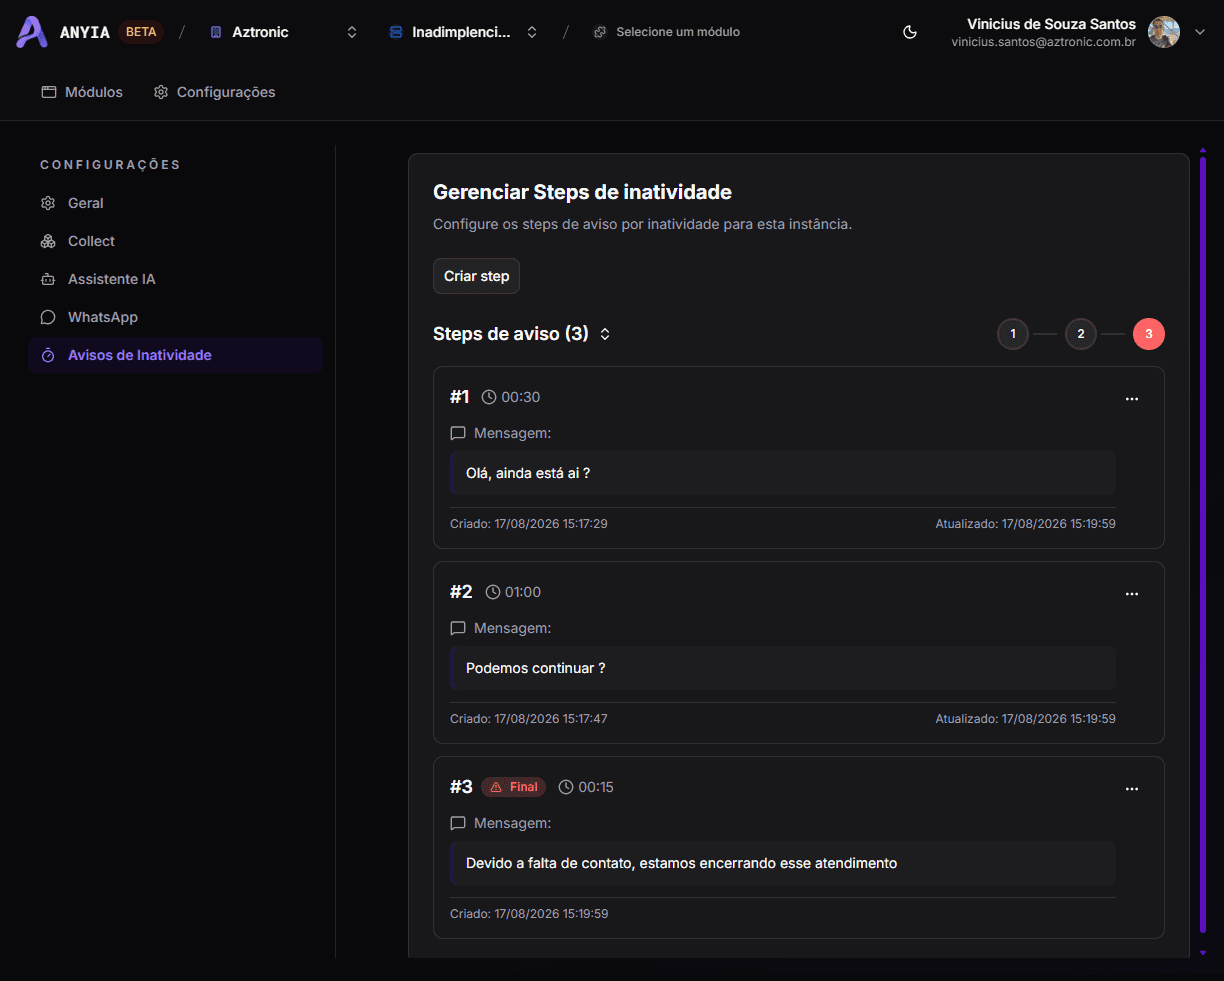
Task: Switch to the Configurações tab
Action: tap(214, 92)
